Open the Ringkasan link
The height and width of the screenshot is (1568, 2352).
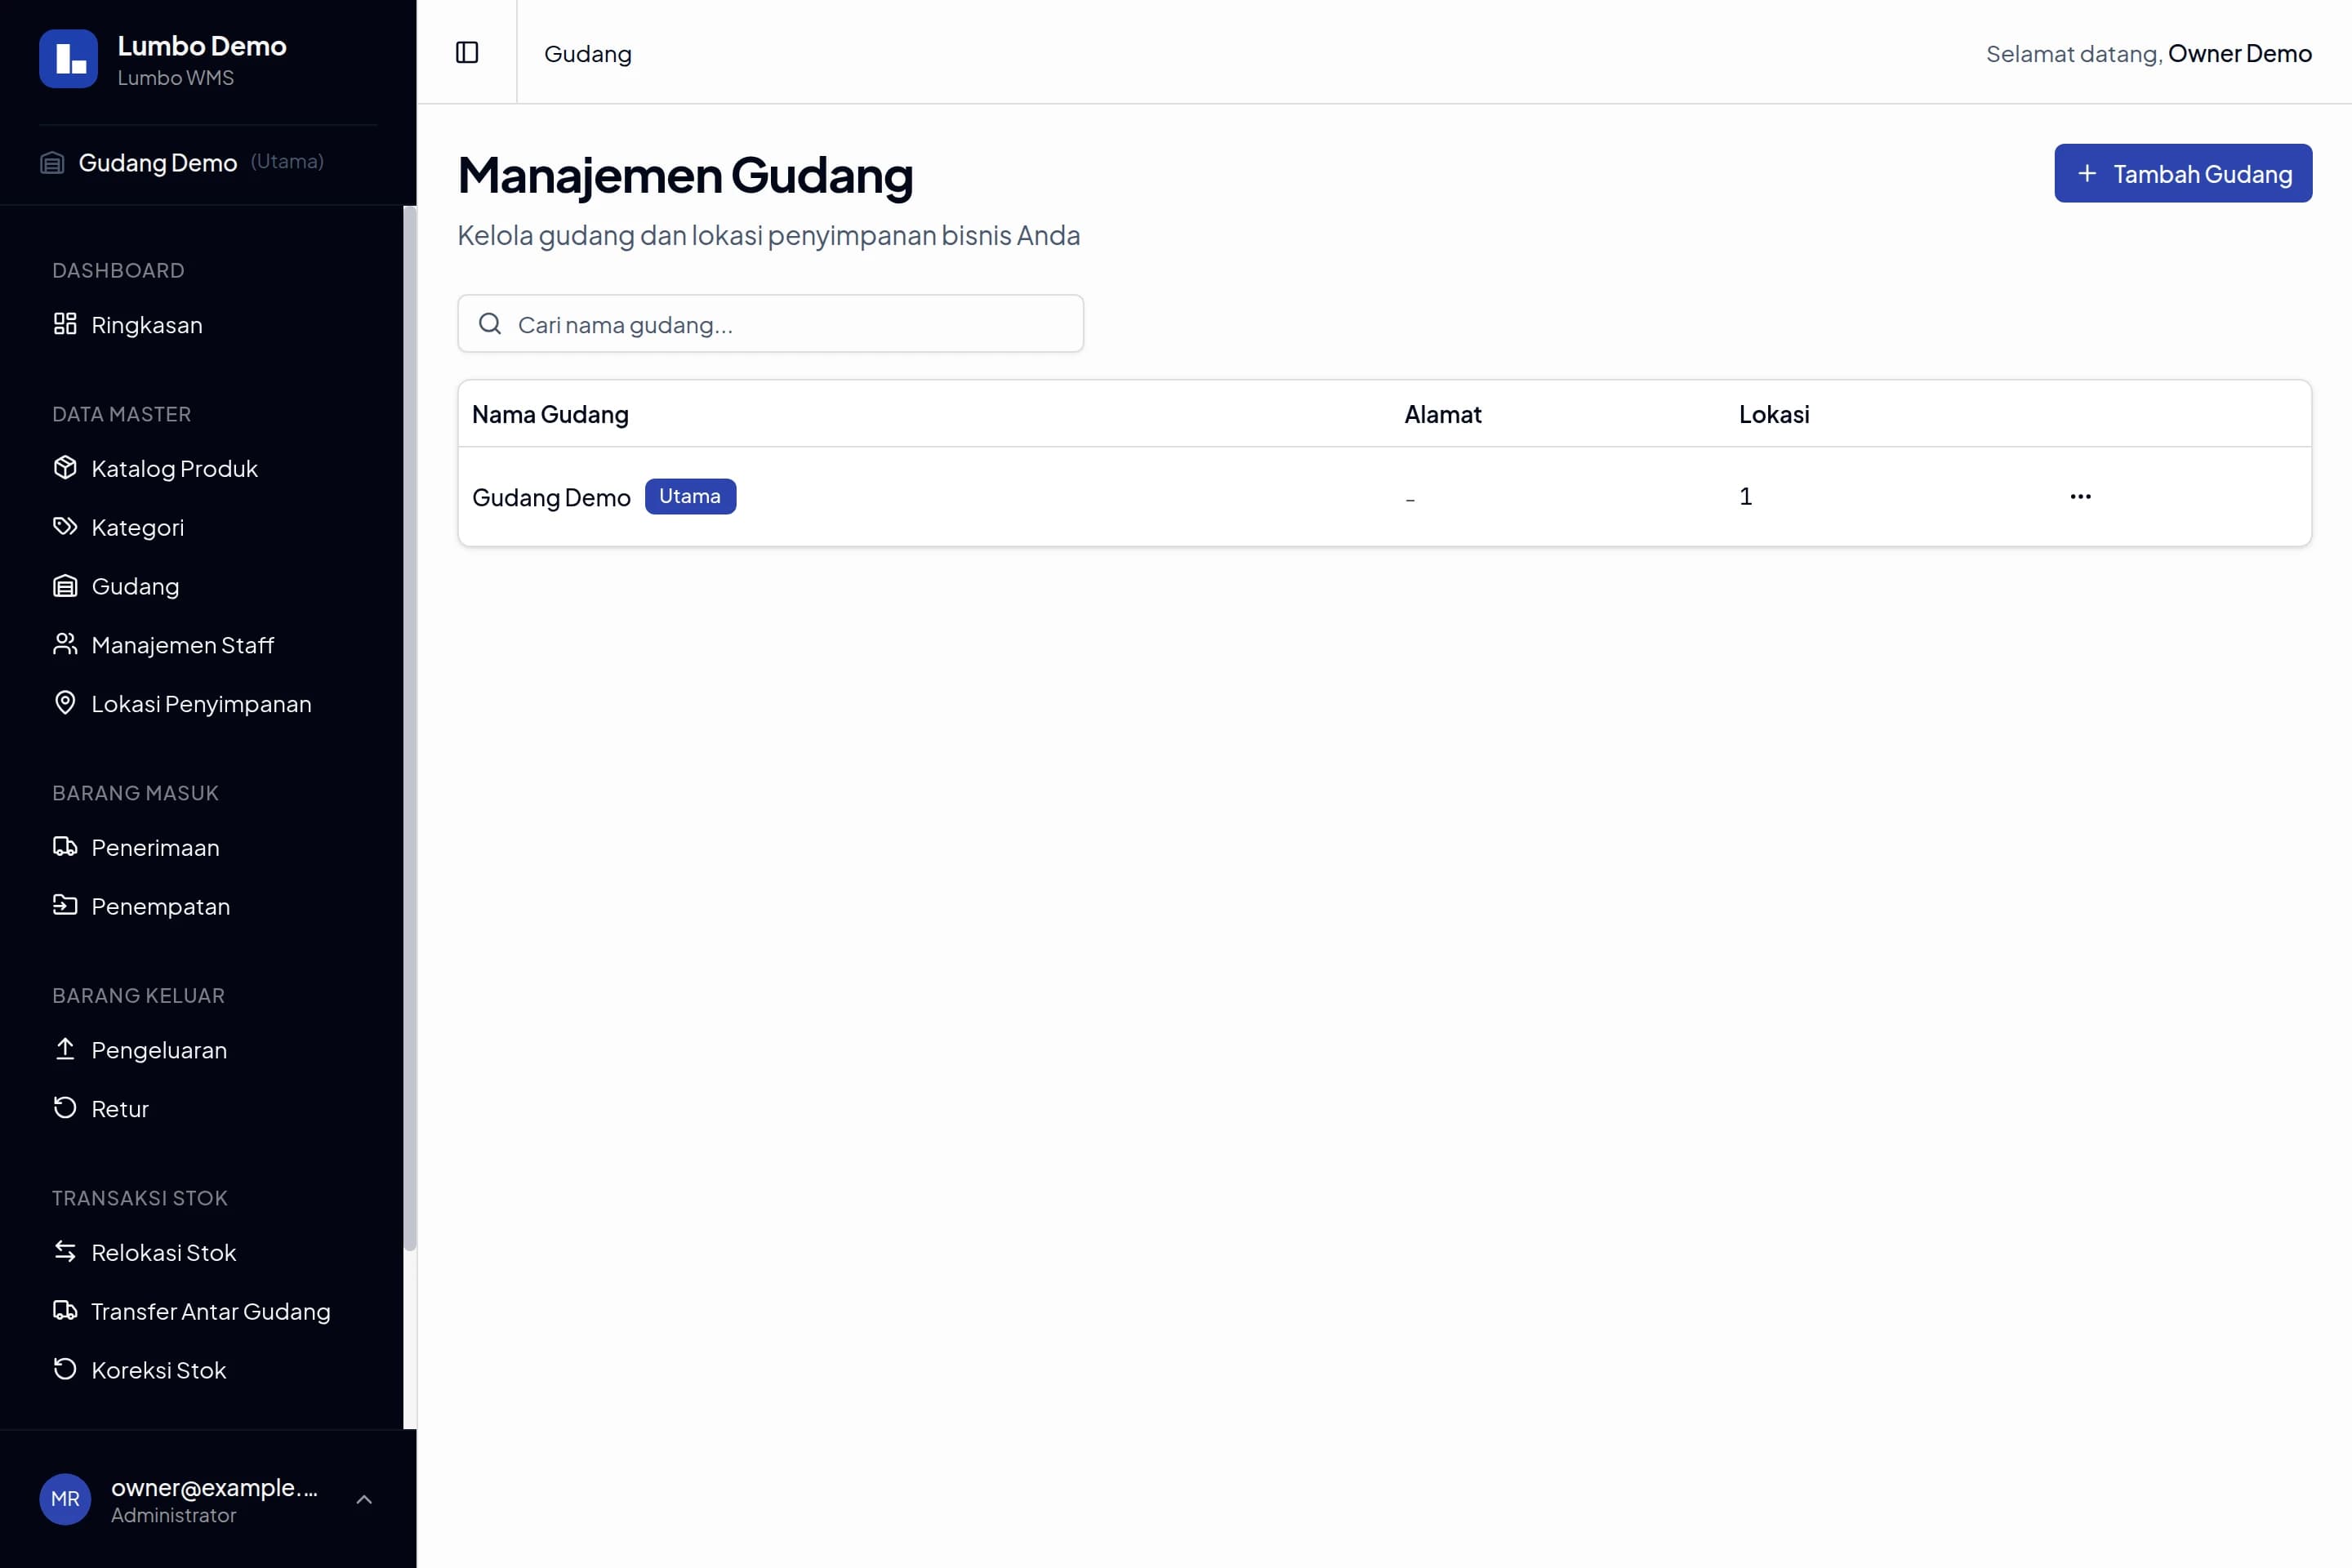pyautogui.click(x=208, y=325)
